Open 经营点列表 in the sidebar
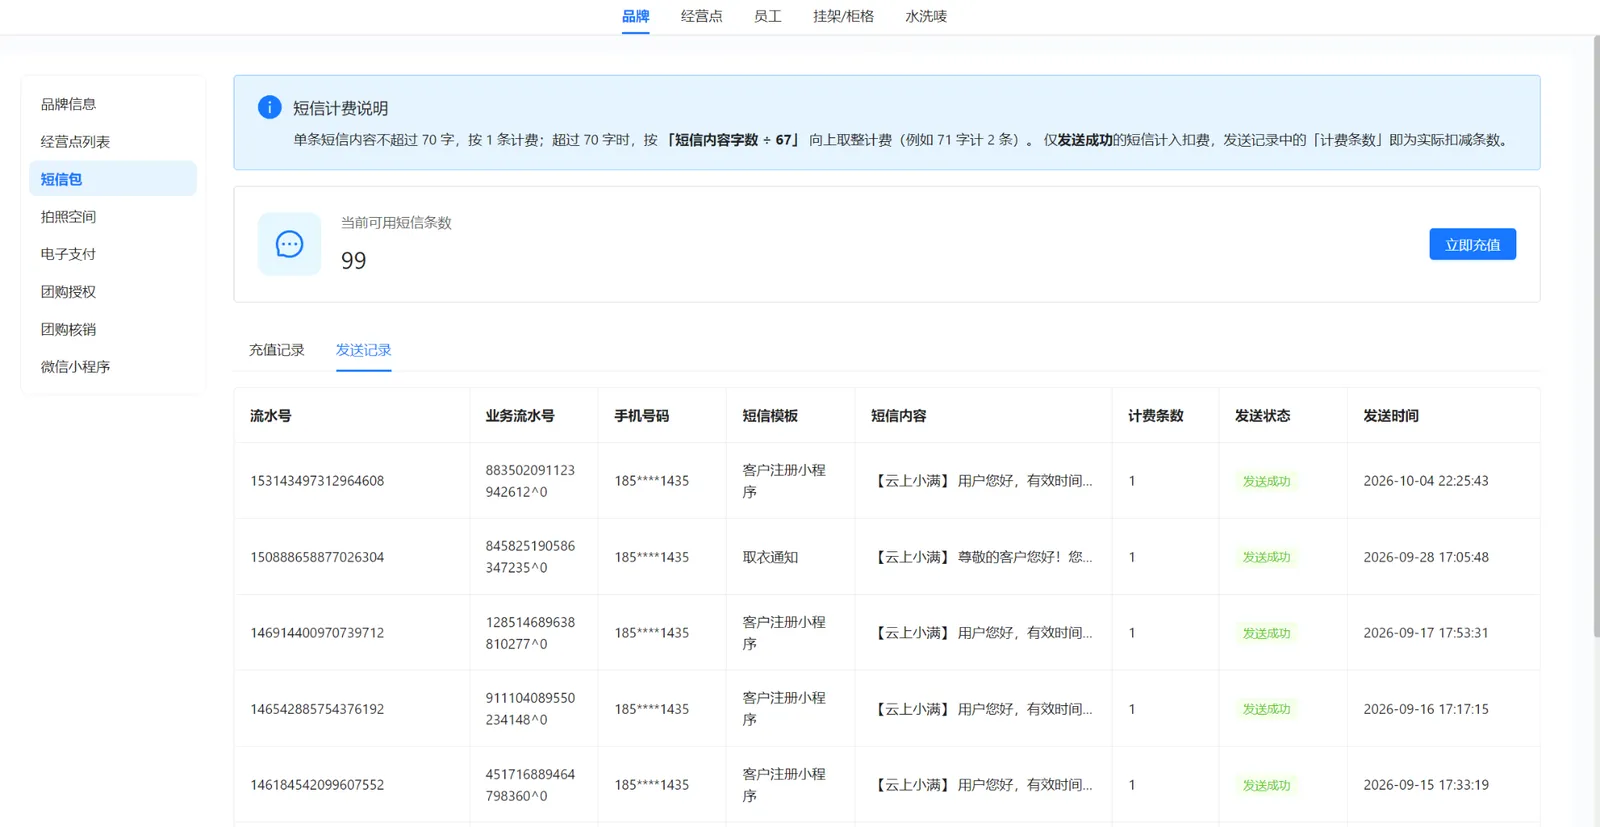1600x827 pixels. 113,141
